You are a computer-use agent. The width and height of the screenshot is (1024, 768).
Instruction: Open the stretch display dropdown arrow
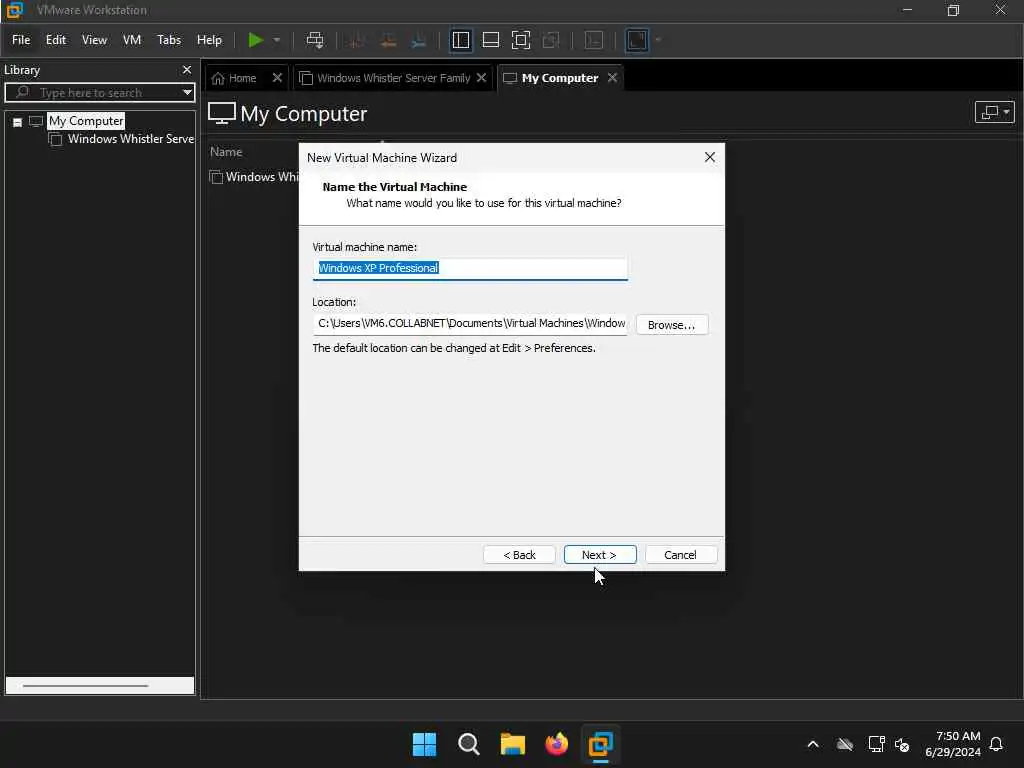658,40
